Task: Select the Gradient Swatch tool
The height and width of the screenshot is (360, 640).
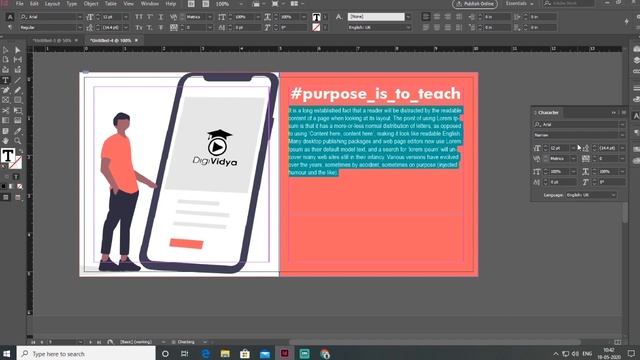Action: pos(5,120)
